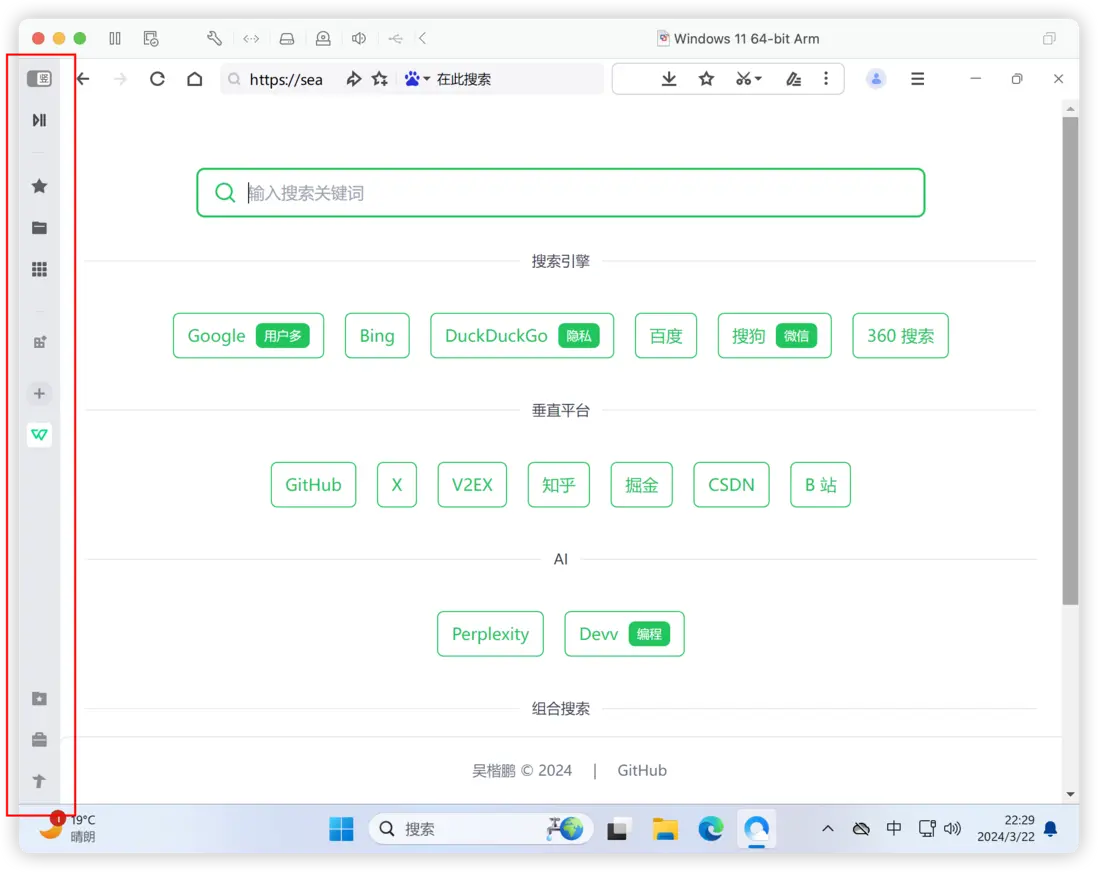Open the hamburger main menu

coord(917,79)
